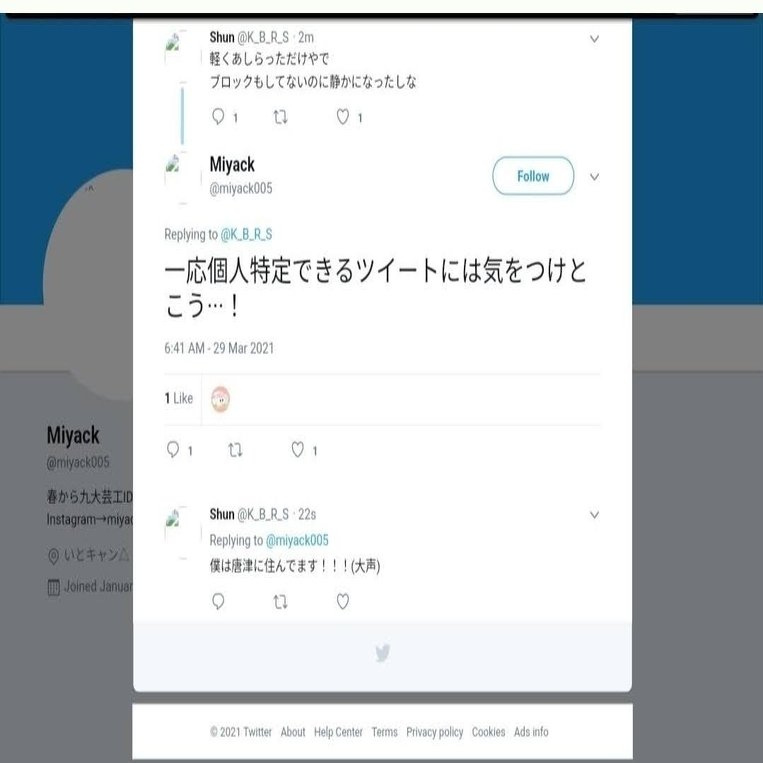Open the Help Center footer link
Screen dimensions: 763x763
click(338, 732)
